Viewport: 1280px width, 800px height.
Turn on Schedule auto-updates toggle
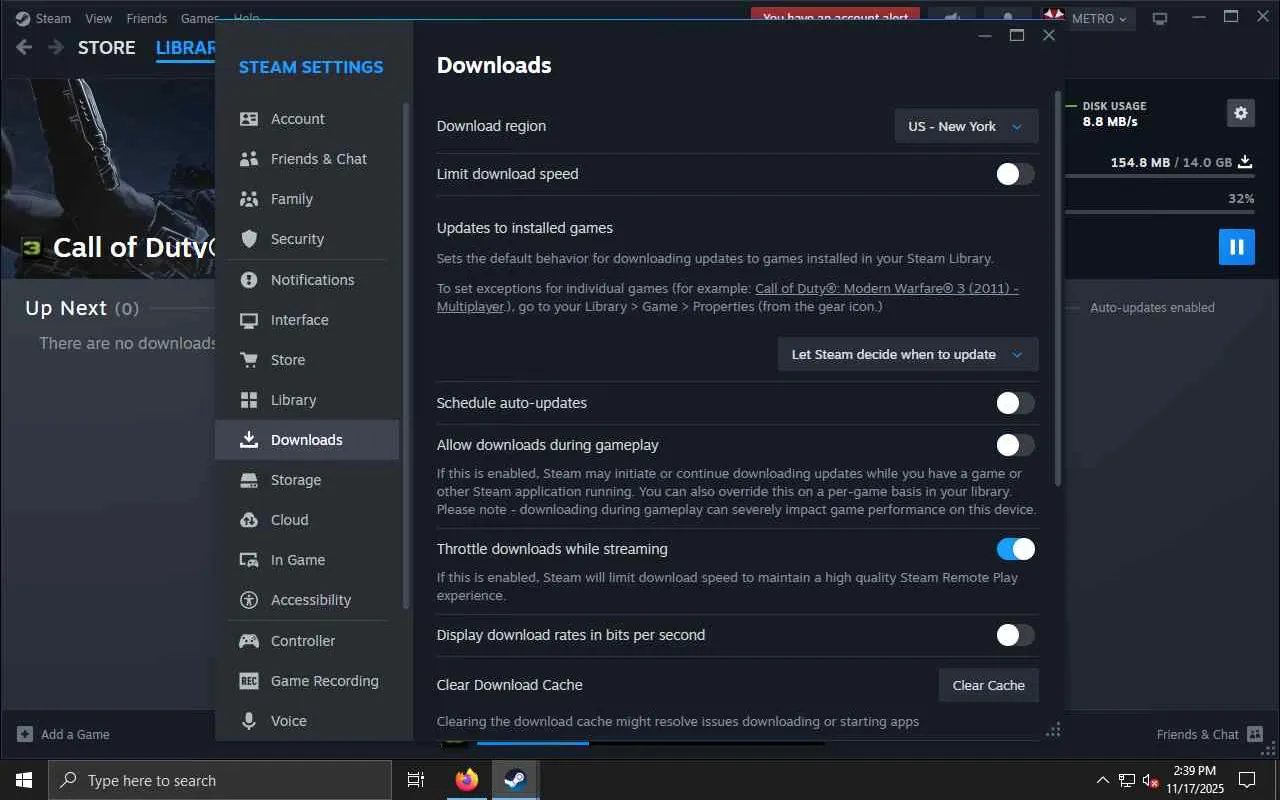pos(1015,403)
